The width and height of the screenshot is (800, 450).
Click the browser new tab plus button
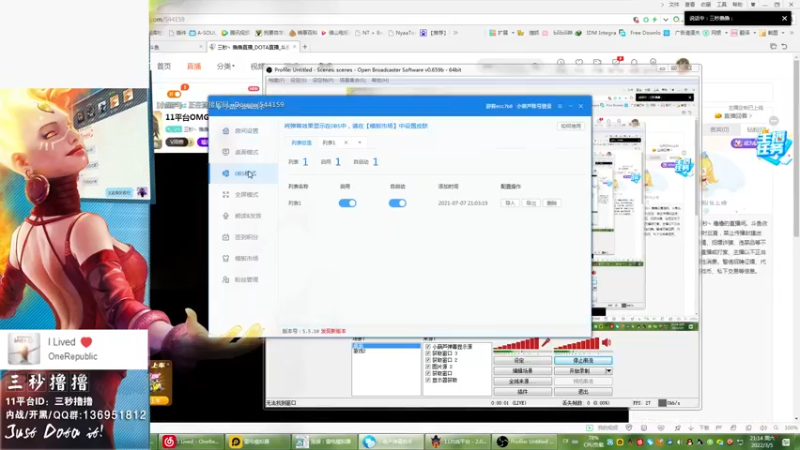point(305,47)
